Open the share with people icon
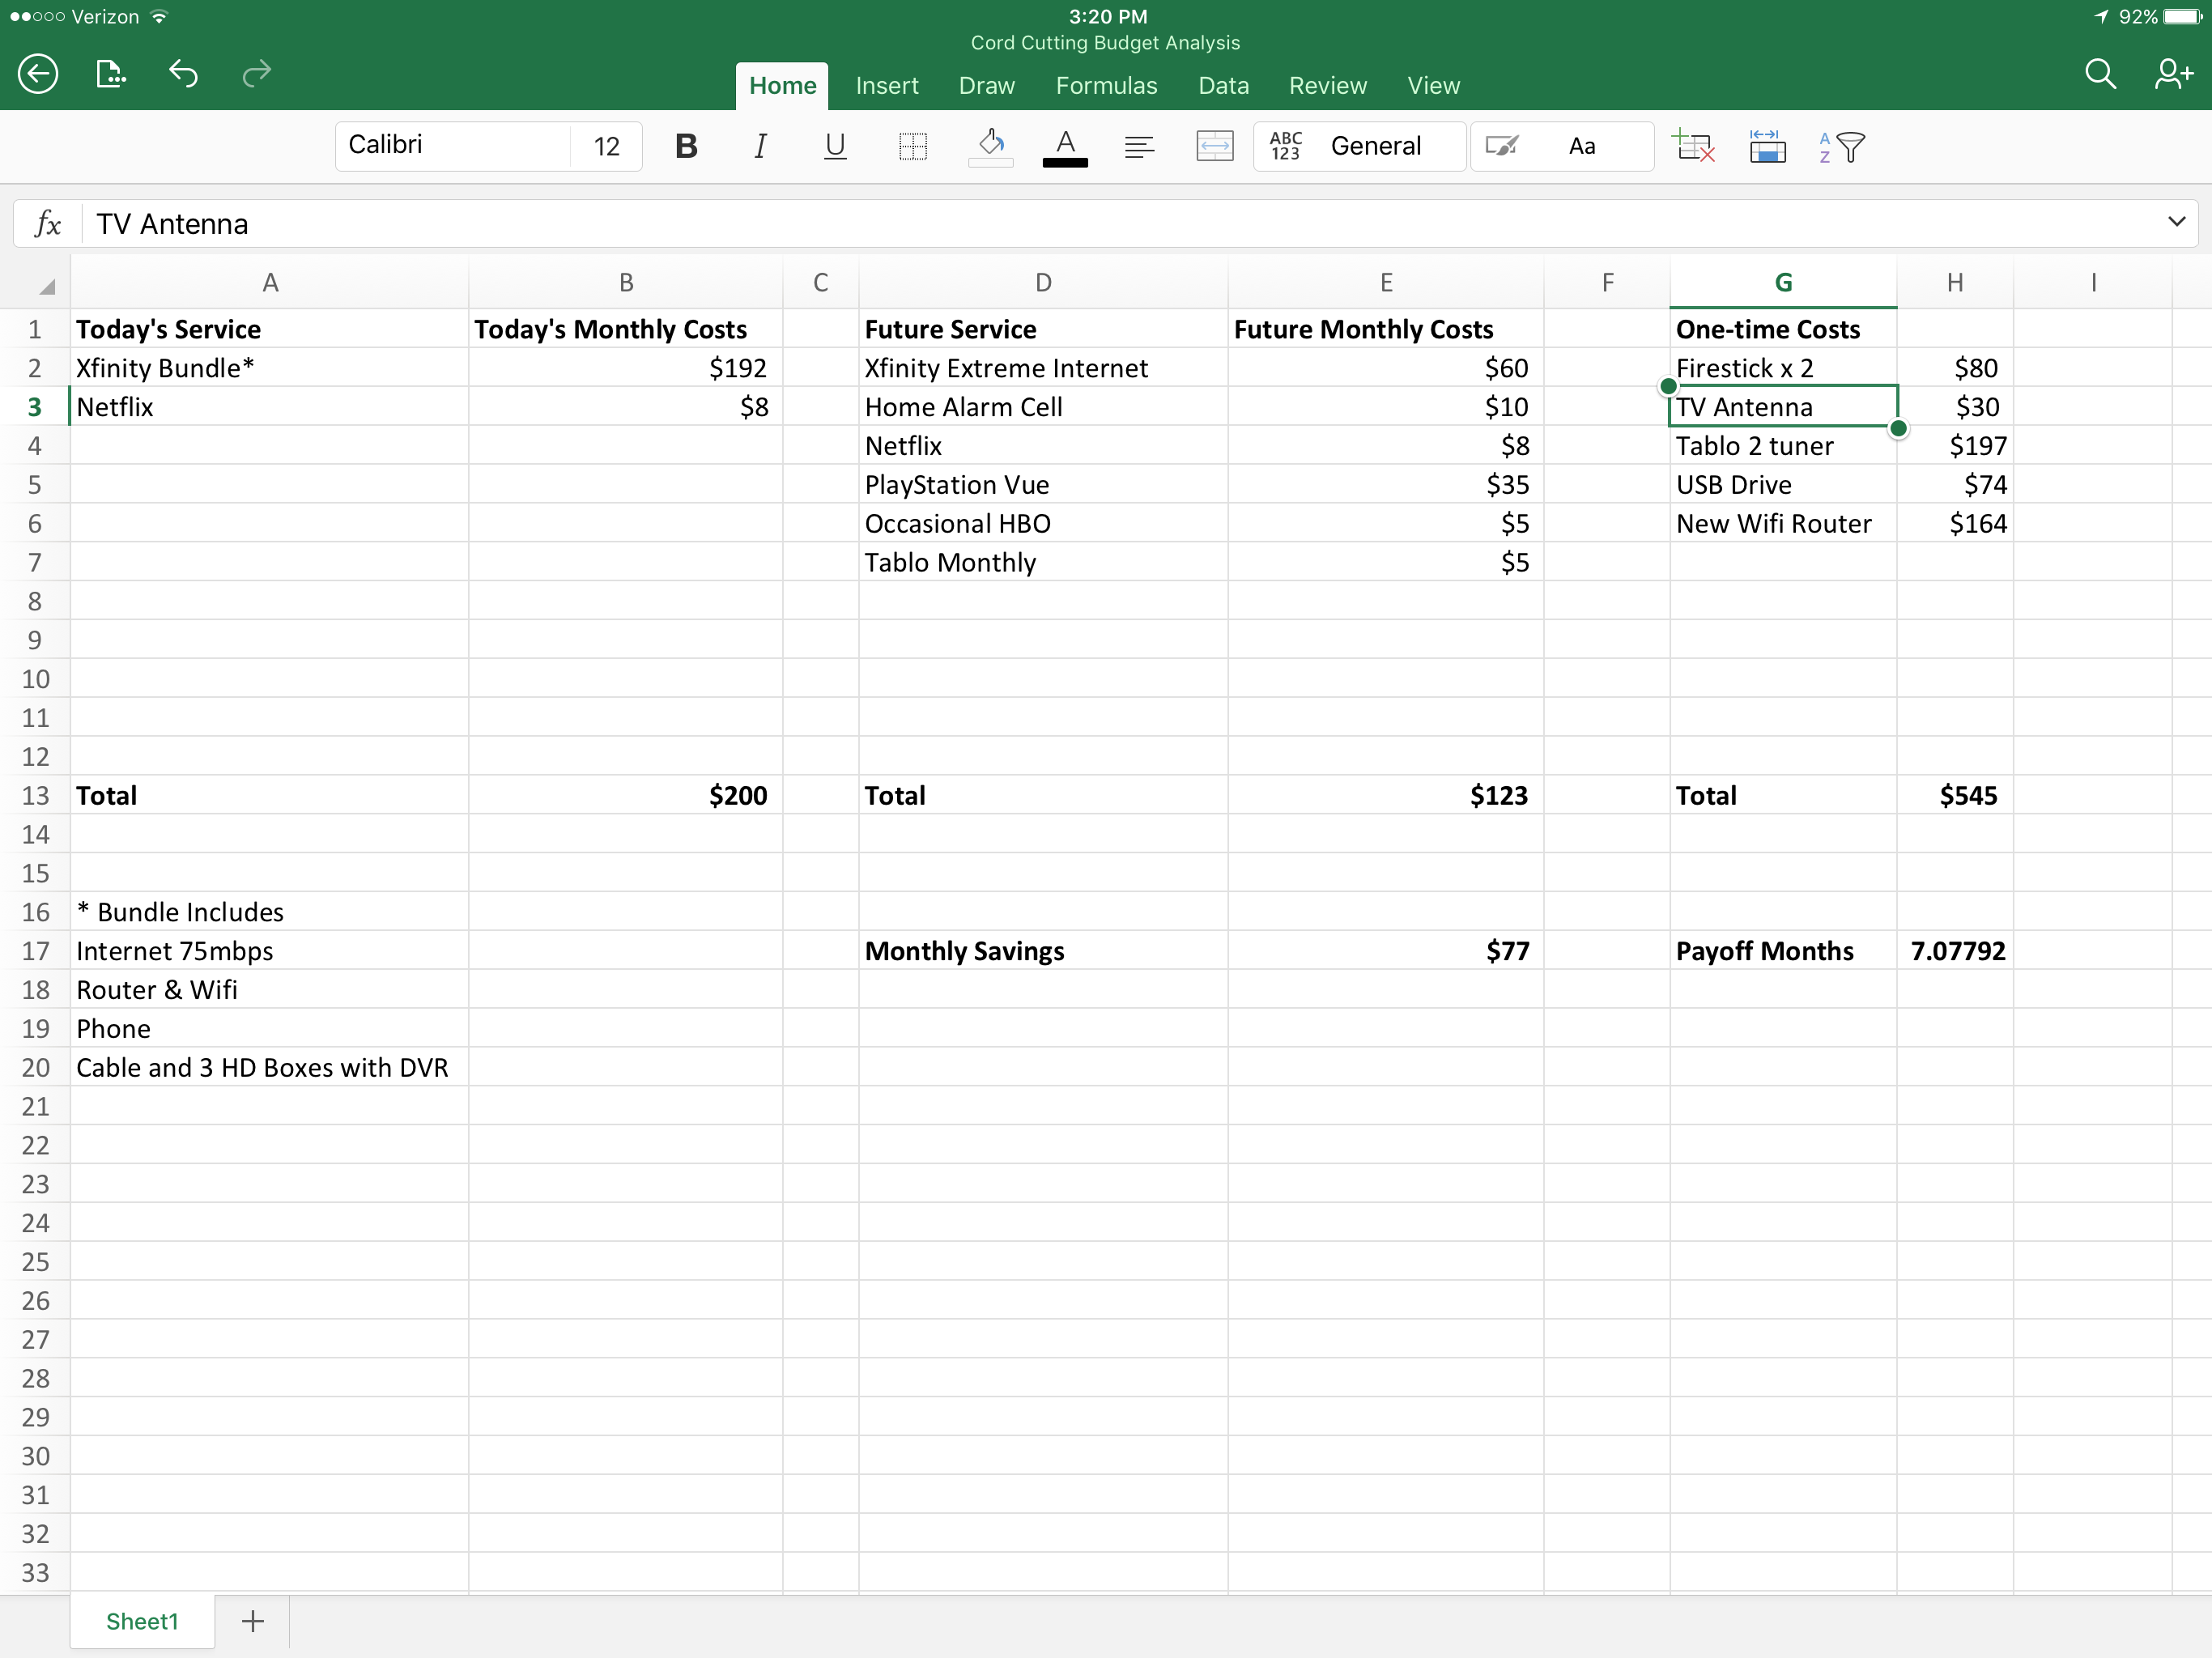This screenshot has width=2212, height=1658. (2172, 74)
